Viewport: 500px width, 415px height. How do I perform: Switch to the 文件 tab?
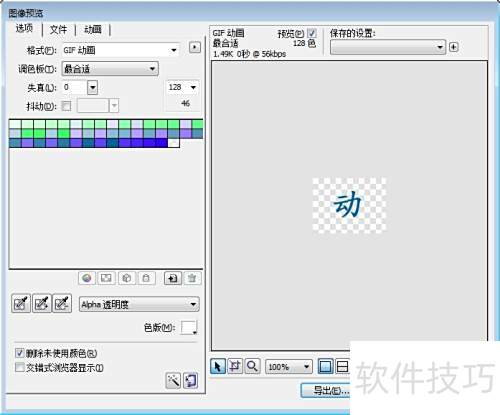[58, 30]
